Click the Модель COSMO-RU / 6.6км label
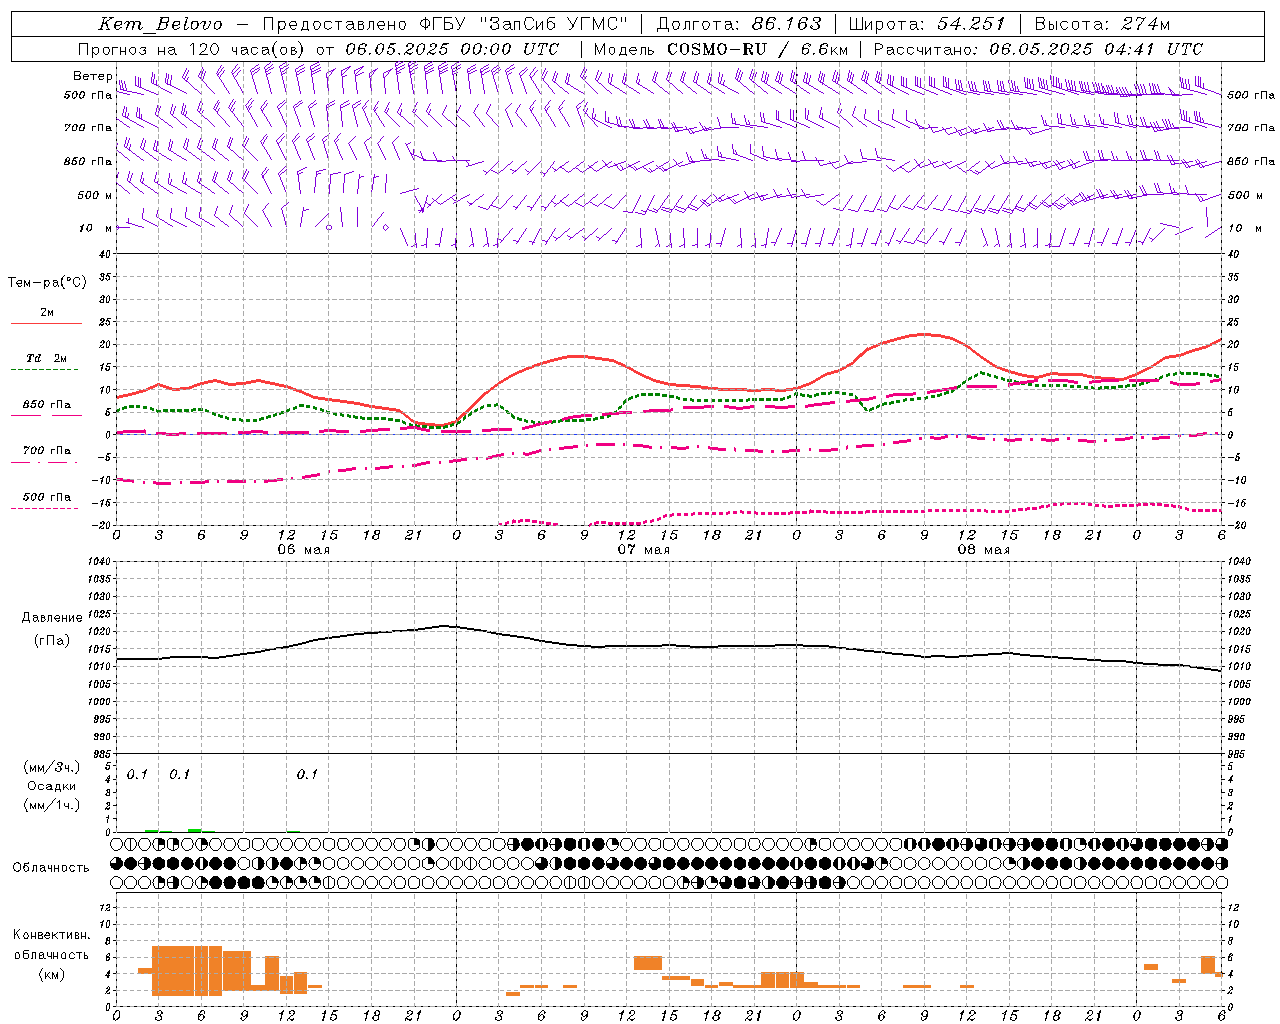Image resolution: width=1280 pixels, height=1024 pixels. coord(721,49)
